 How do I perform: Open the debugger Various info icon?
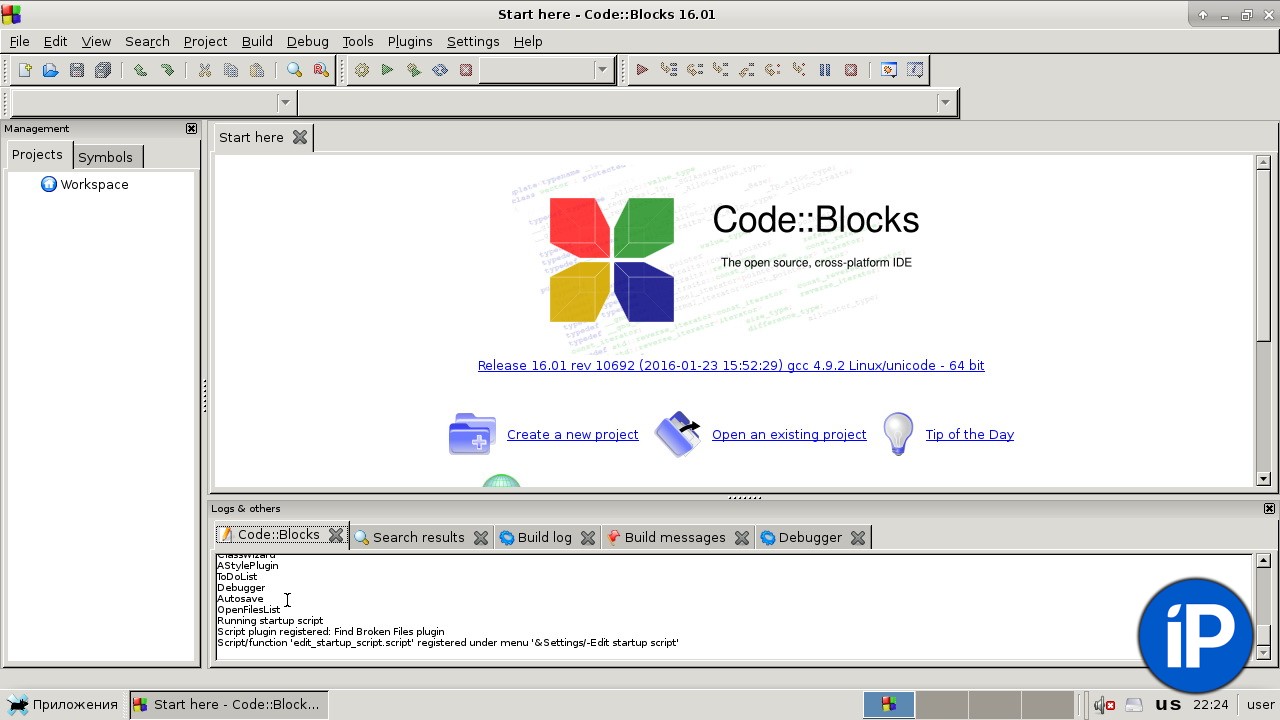[915, 70]
